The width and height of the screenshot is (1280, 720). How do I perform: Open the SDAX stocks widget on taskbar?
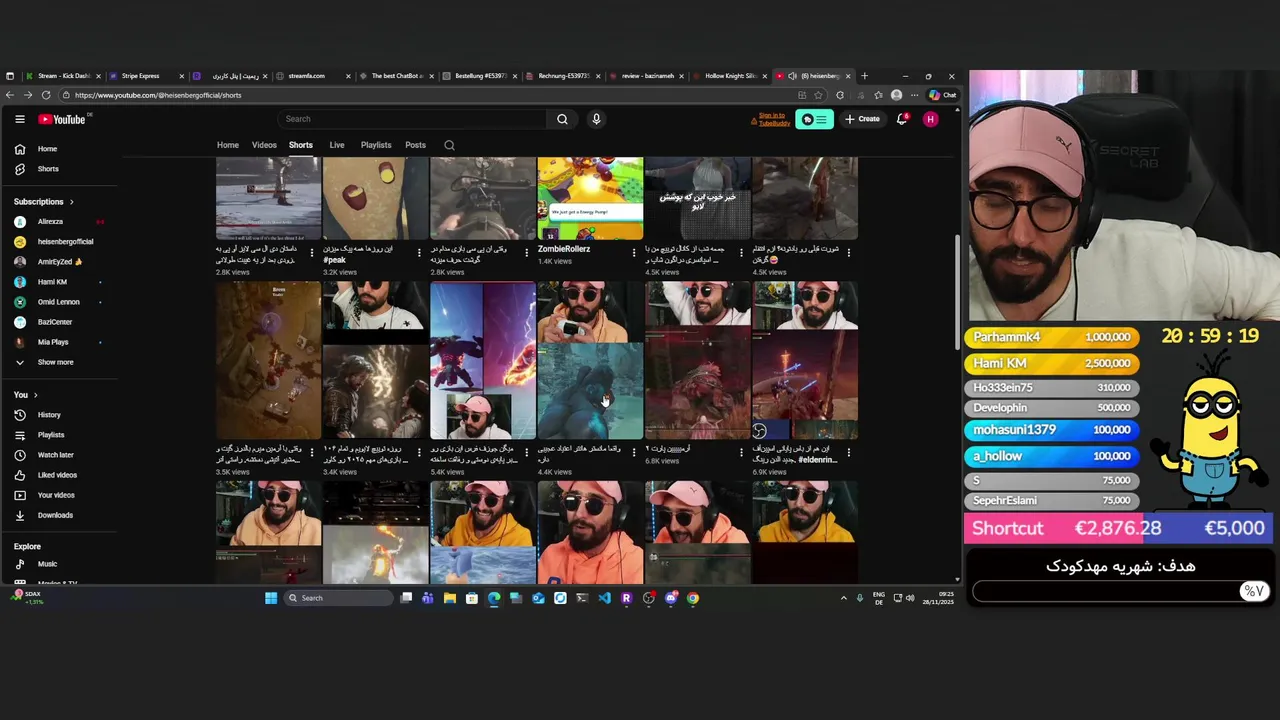(28, 598)
